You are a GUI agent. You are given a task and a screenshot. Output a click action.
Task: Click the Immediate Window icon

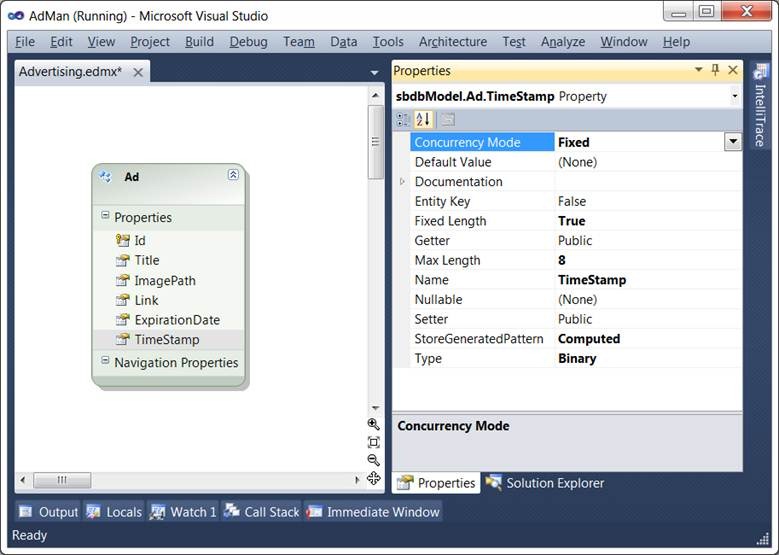tap(314, 512)
